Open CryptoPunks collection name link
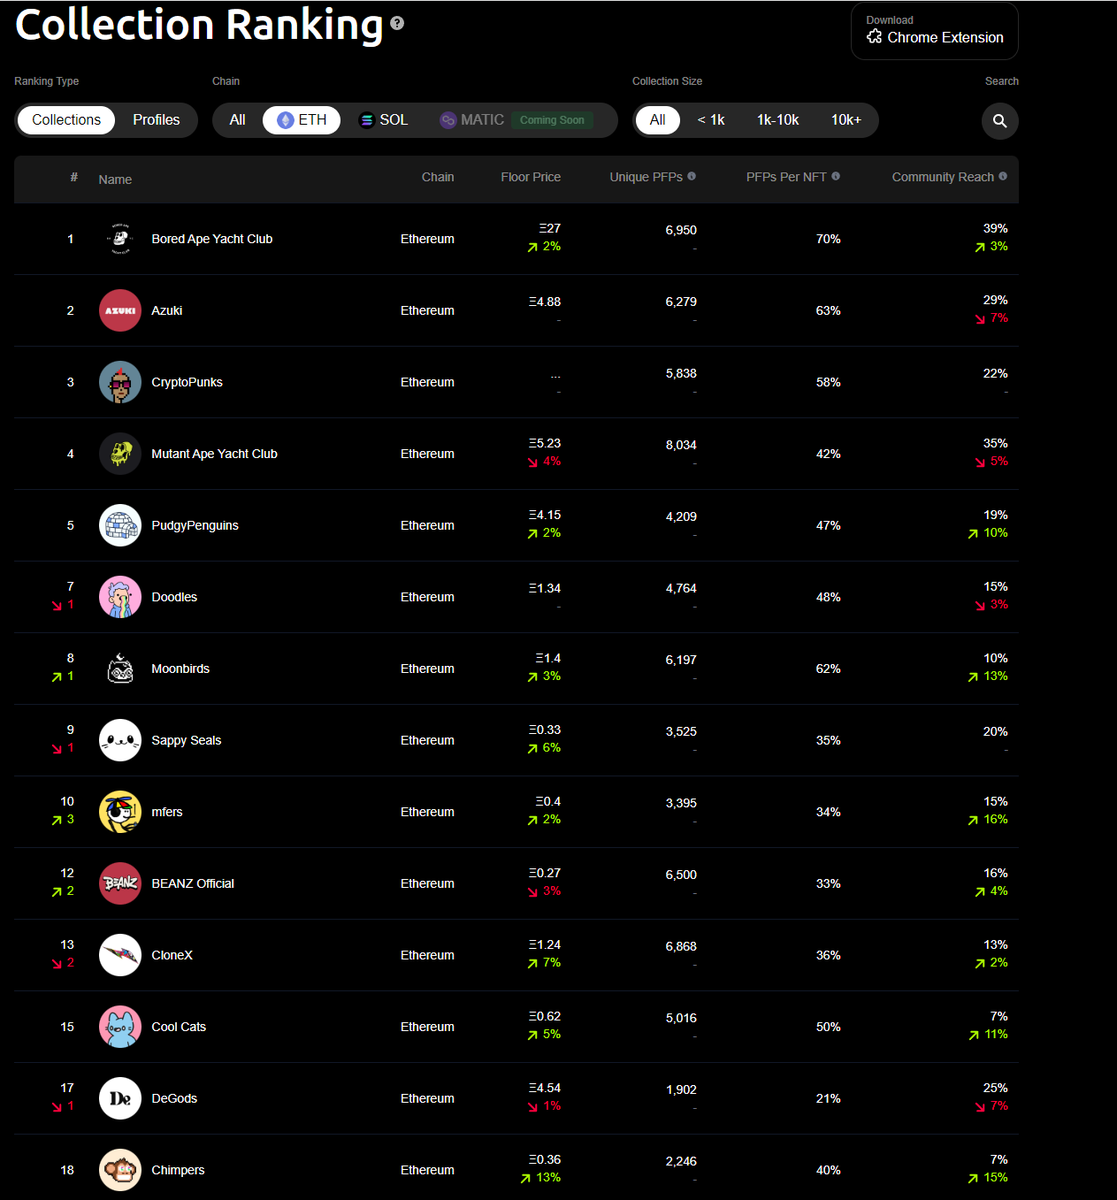This screenshot has width=1117, height=1200. coord(187,382)
